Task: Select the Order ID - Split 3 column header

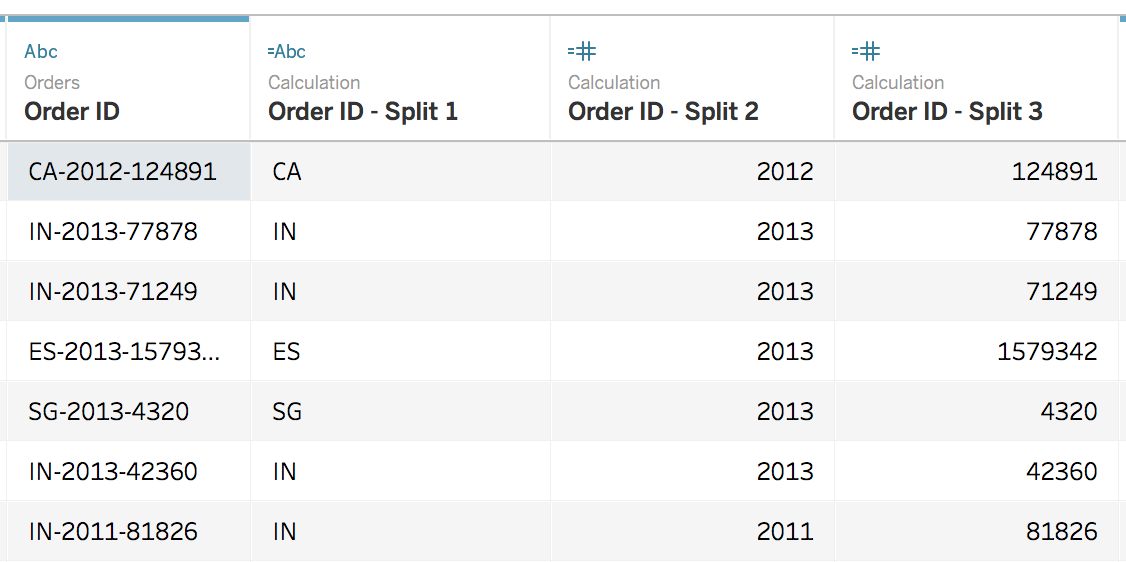Action: click(x=947, y=112)
